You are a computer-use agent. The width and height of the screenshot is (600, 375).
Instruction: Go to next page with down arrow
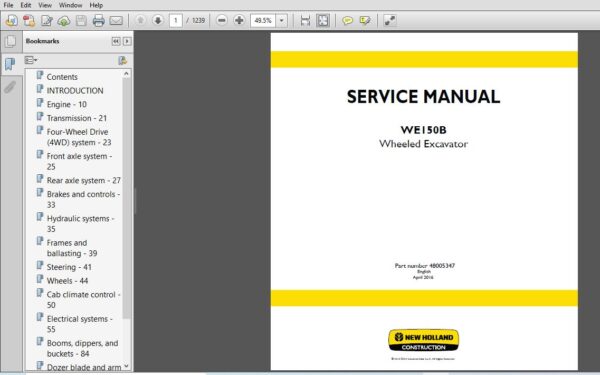pyautogui.click(x=158, y=20)
